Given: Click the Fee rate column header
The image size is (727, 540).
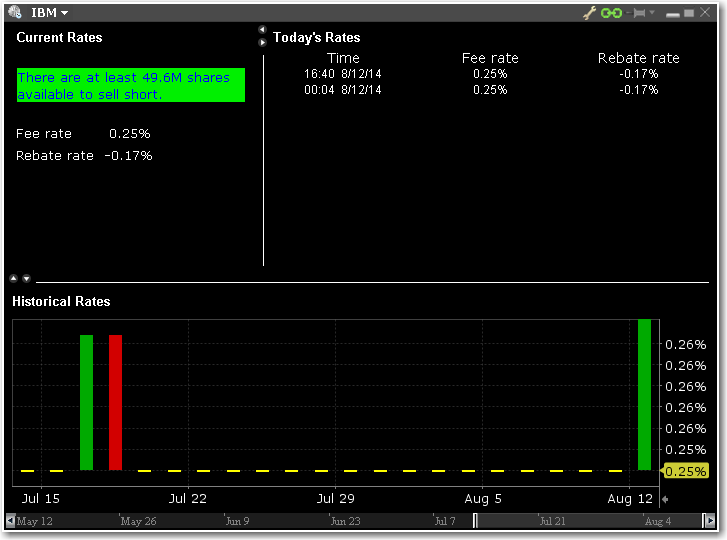Looking at the screenshot, I should point(490,58).
